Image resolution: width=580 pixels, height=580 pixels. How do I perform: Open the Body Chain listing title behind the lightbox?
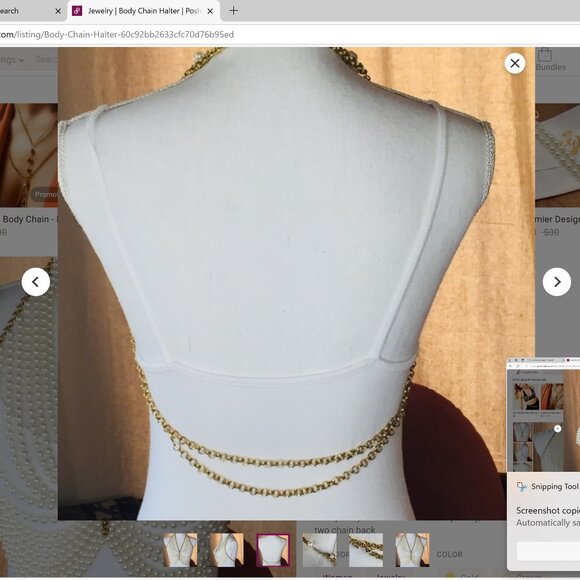coord(29,219)
